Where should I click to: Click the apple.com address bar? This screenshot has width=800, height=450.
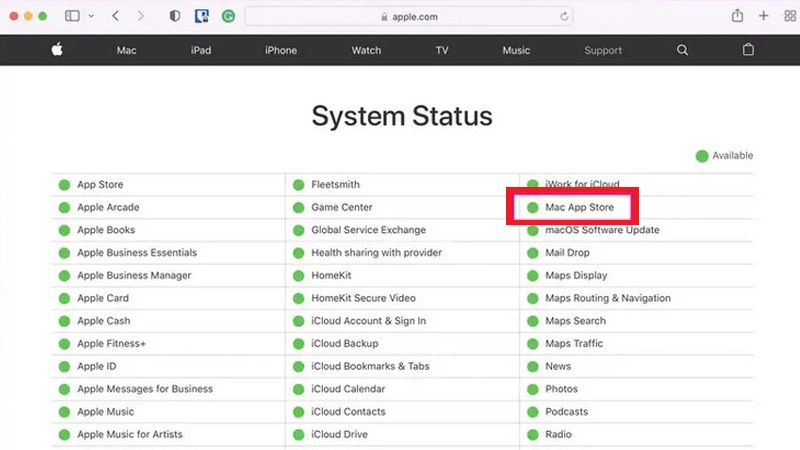(409, 16)
